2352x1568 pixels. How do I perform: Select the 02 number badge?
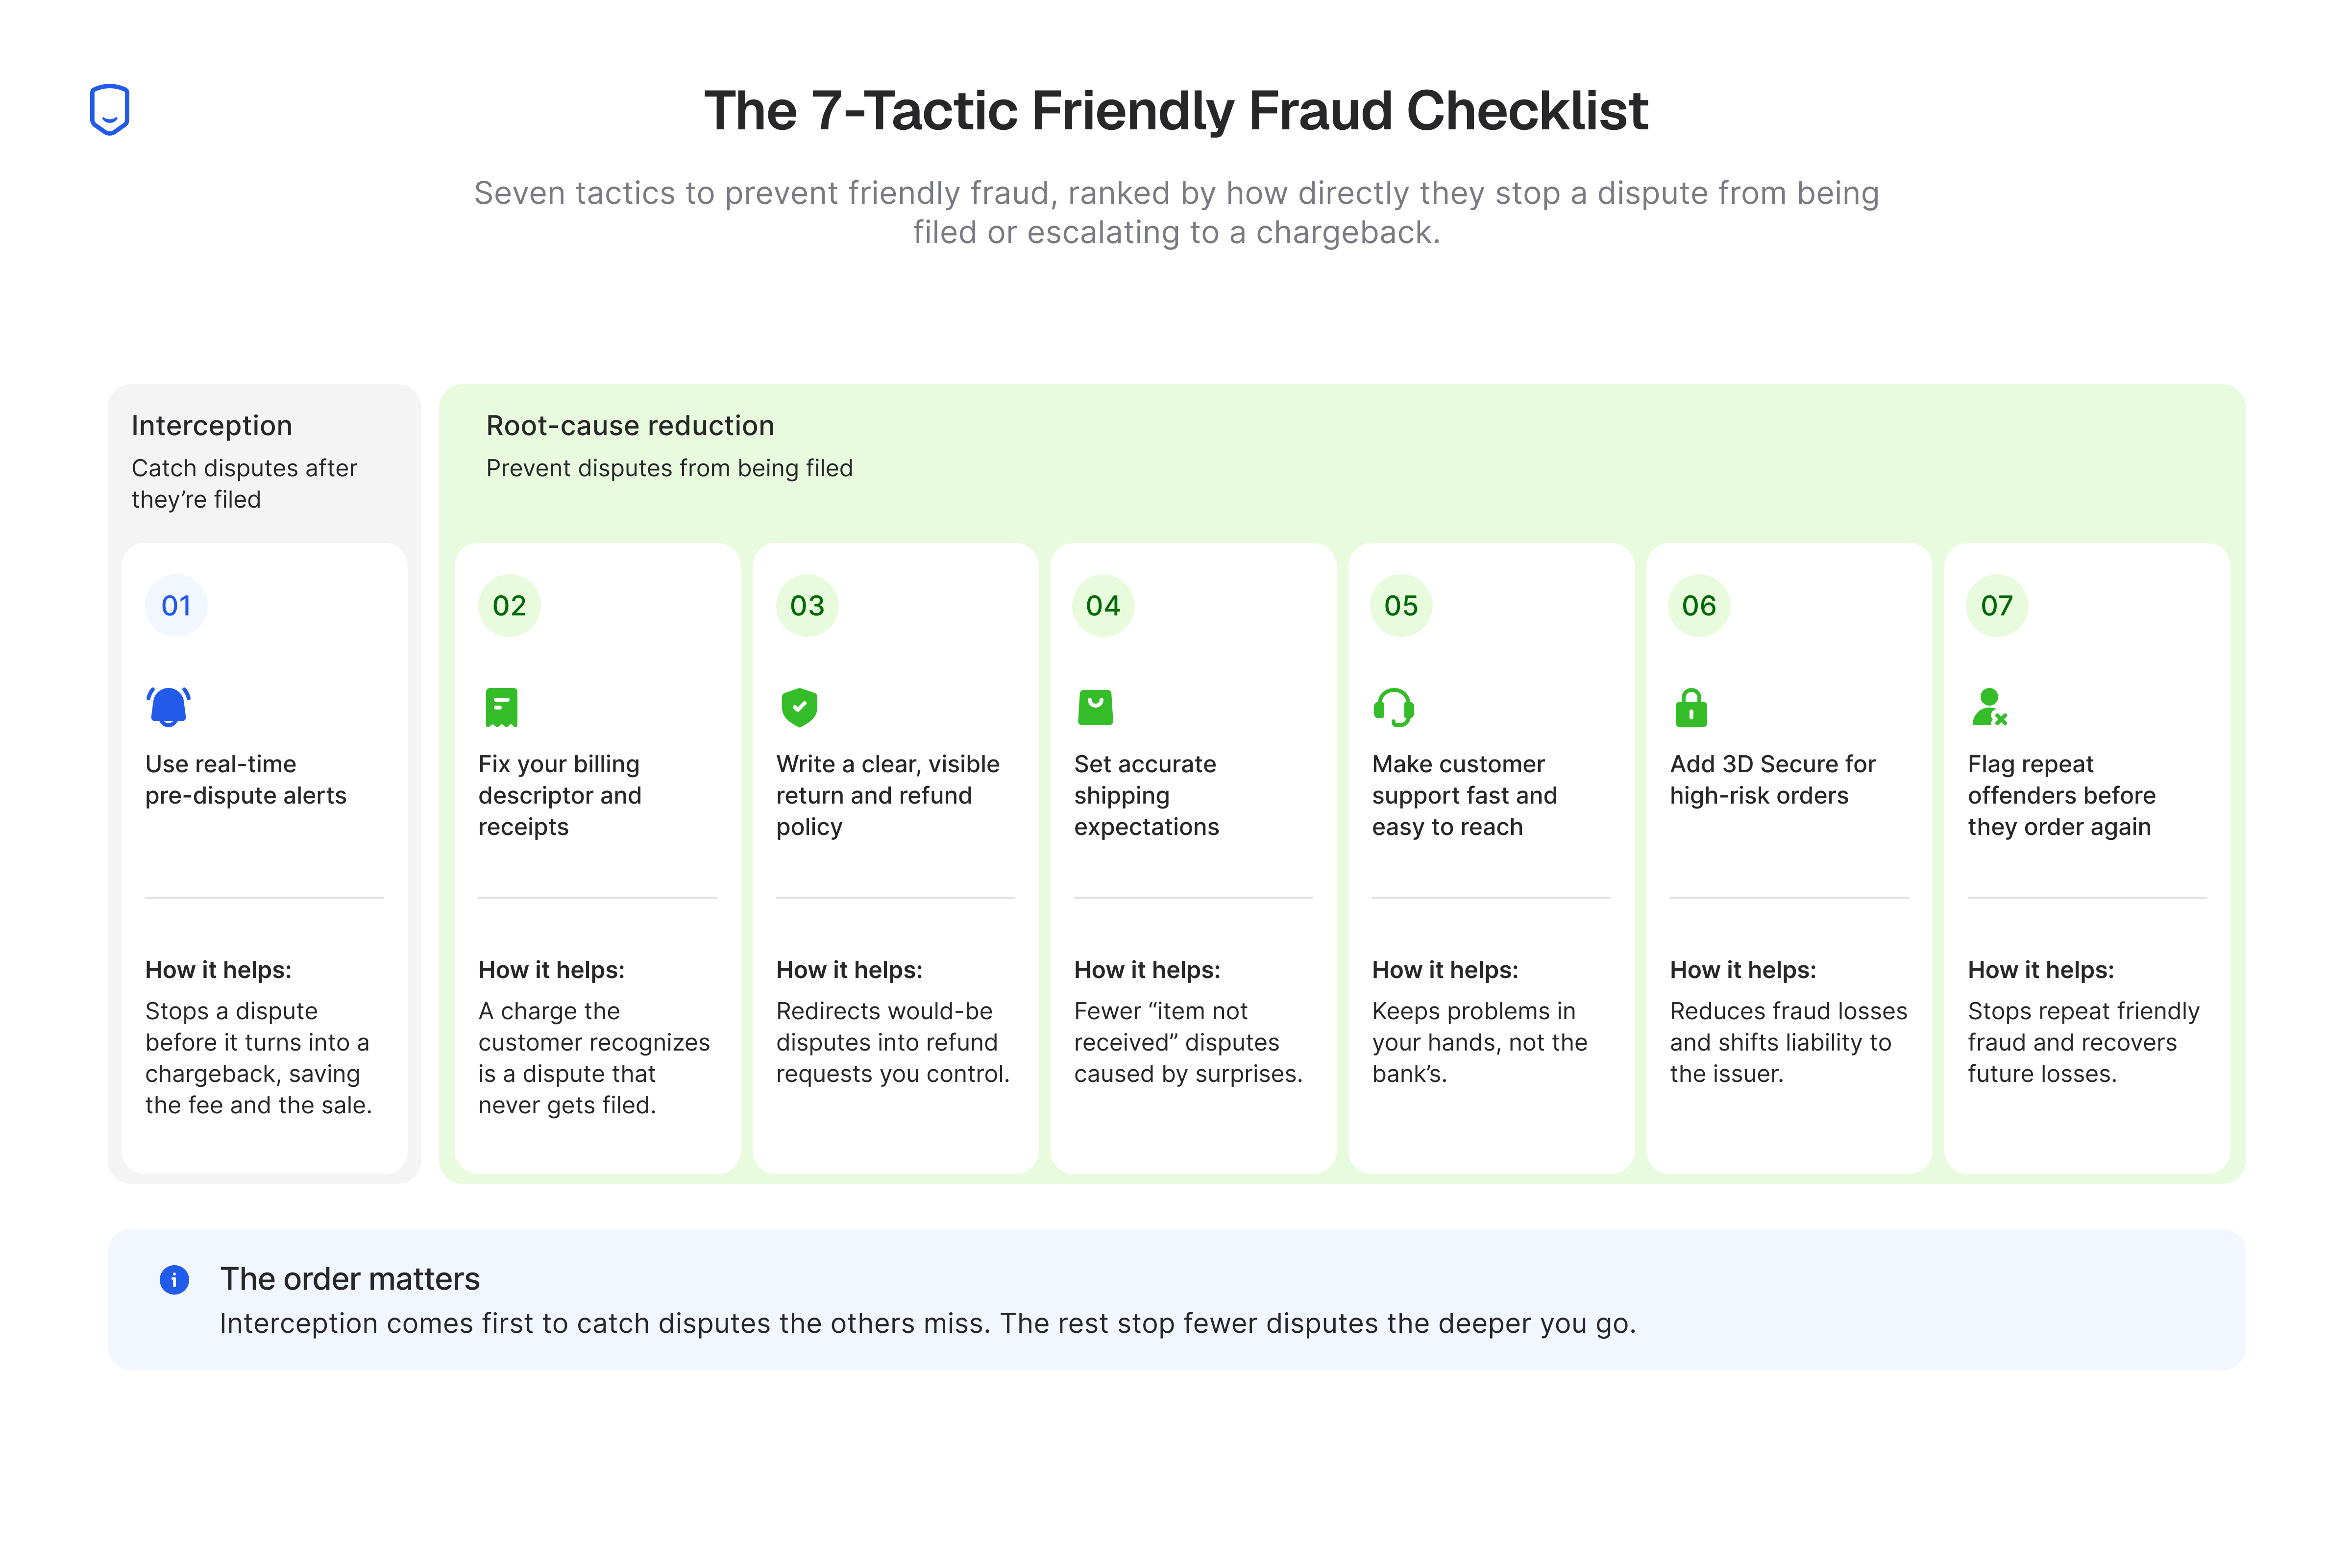coord(509,605)
